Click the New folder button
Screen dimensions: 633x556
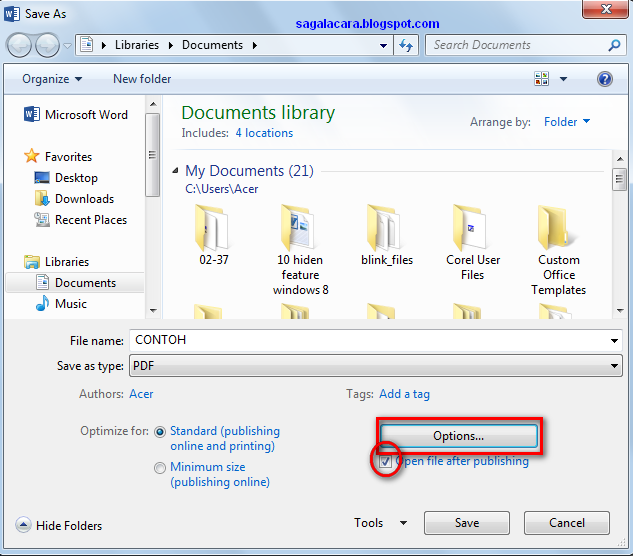pyautogui.click(x=142, y=79)
